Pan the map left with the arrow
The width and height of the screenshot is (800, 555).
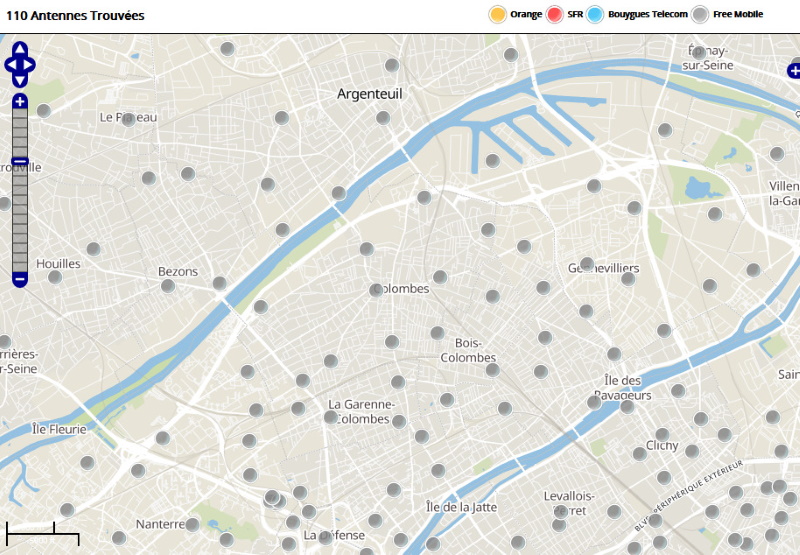(x=10, y=65)
